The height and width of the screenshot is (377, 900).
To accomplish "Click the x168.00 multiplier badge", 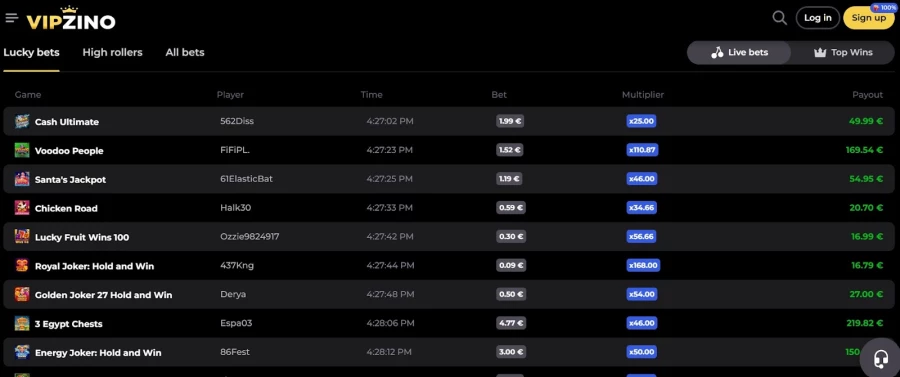I will click(x=643, y=265).
